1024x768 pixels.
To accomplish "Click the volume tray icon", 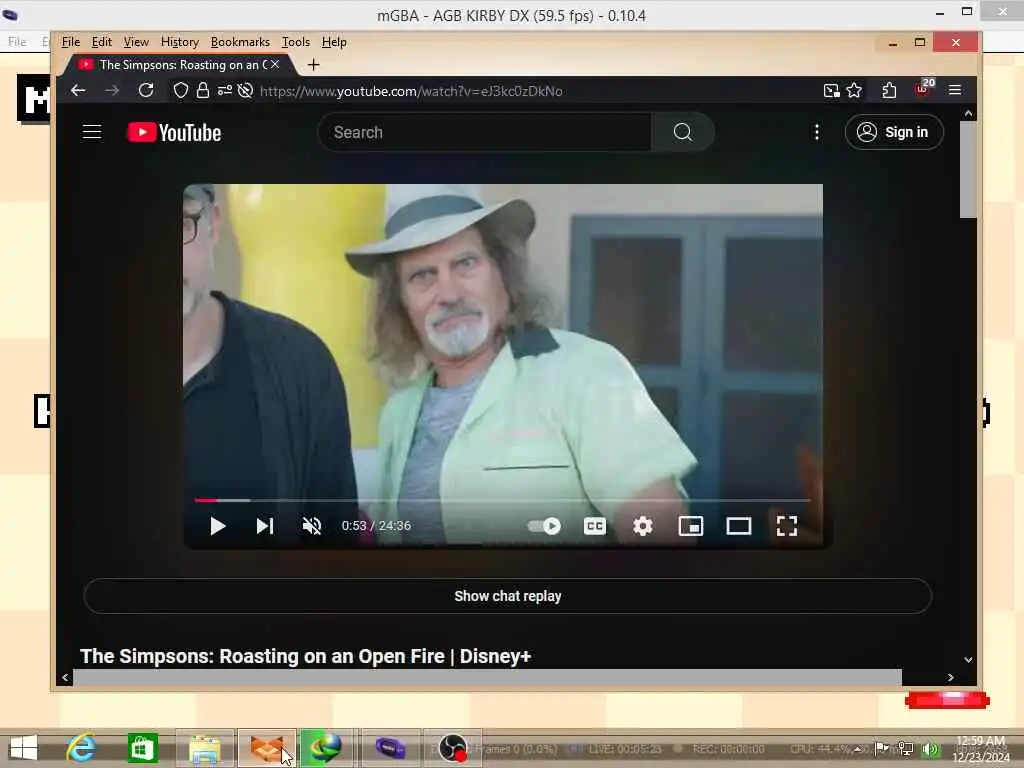I will point(930,749).
